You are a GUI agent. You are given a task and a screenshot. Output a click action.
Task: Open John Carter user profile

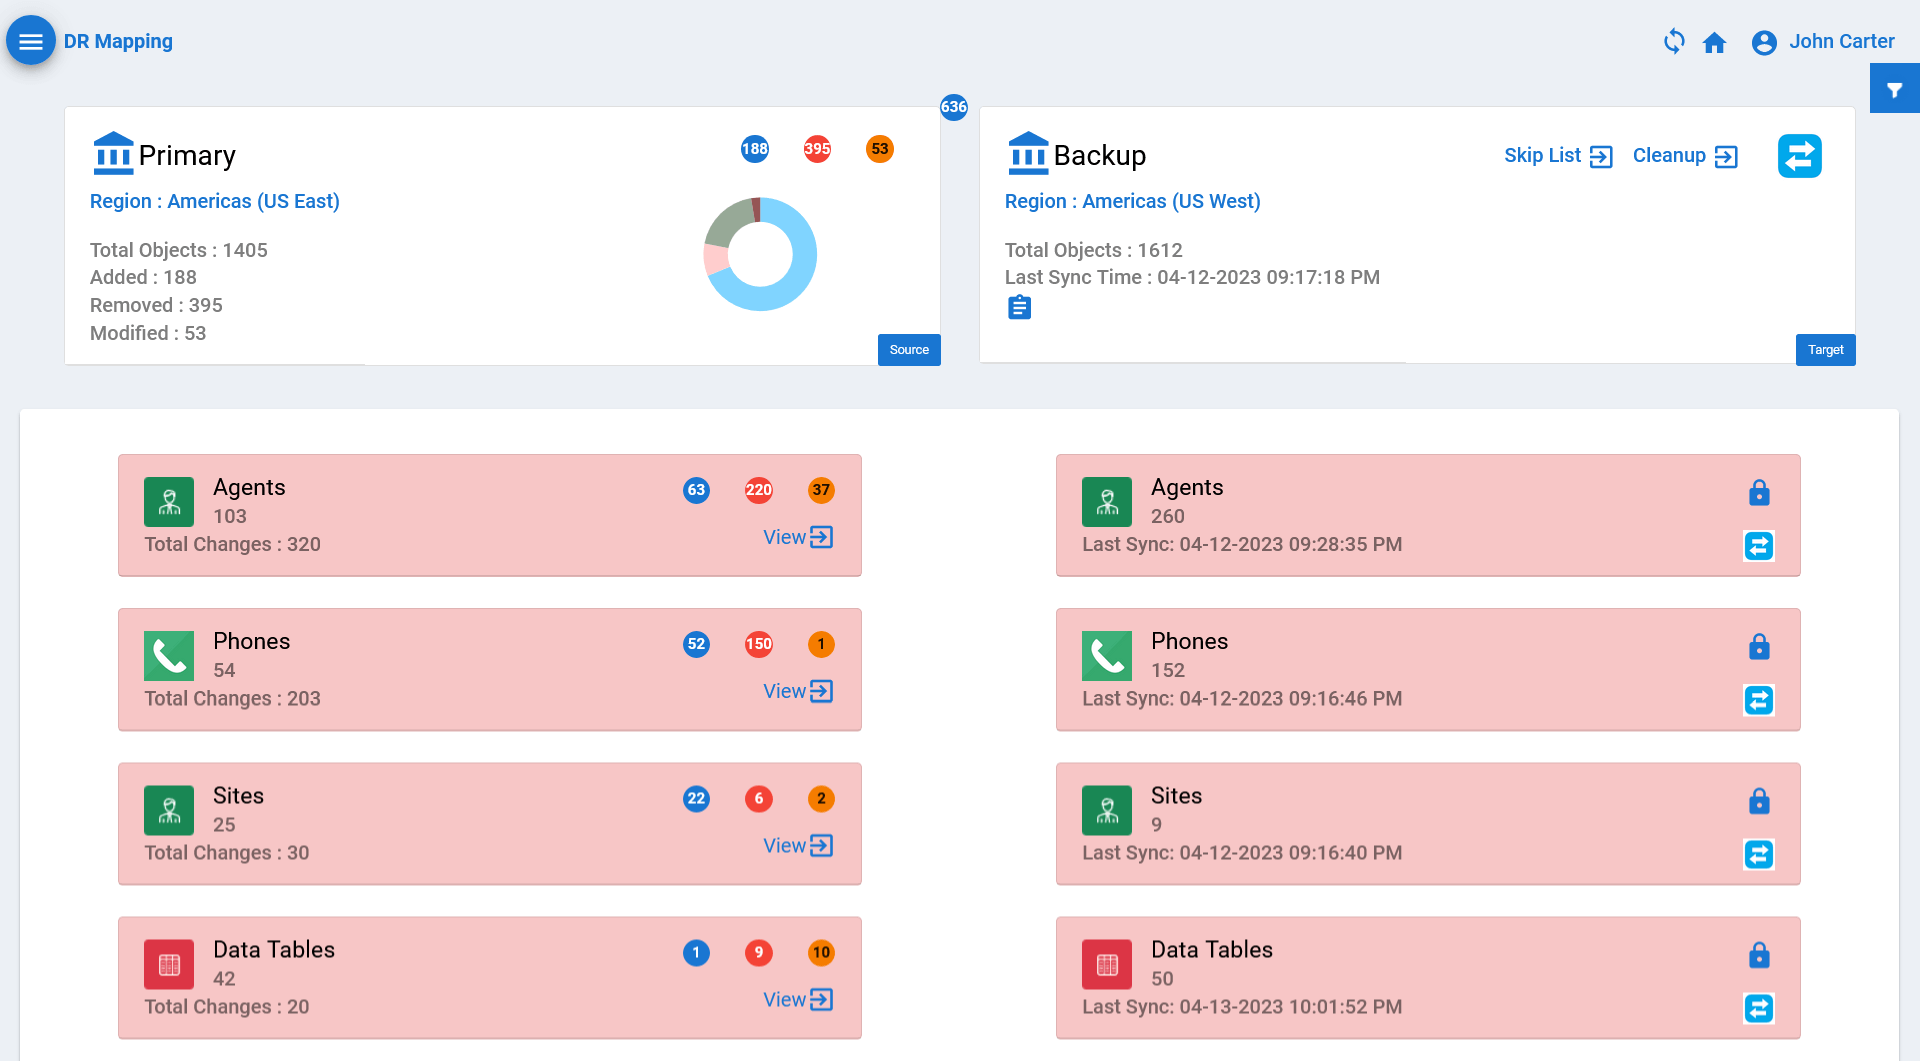click(x=1823, y=42)
